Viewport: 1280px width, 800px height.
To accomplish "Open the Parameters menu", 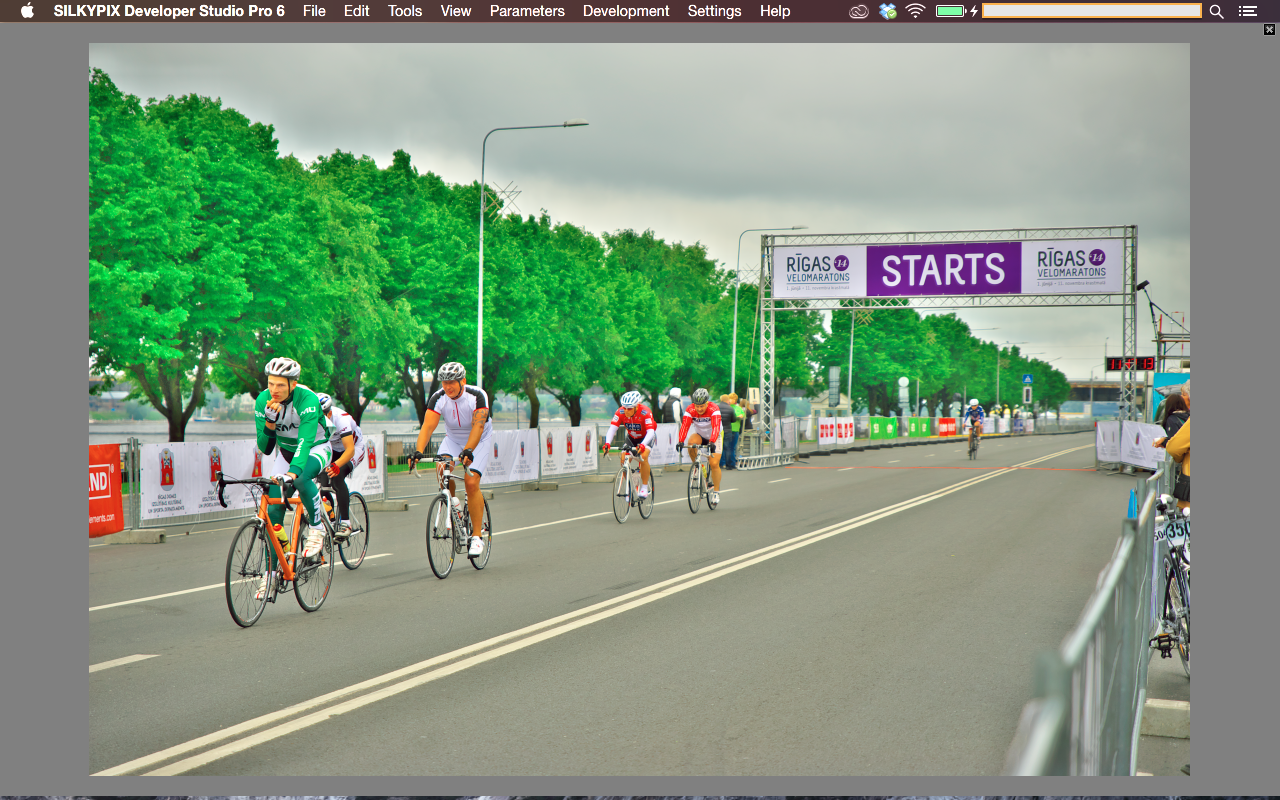I will pyautogui.click(x=527, y=11).
